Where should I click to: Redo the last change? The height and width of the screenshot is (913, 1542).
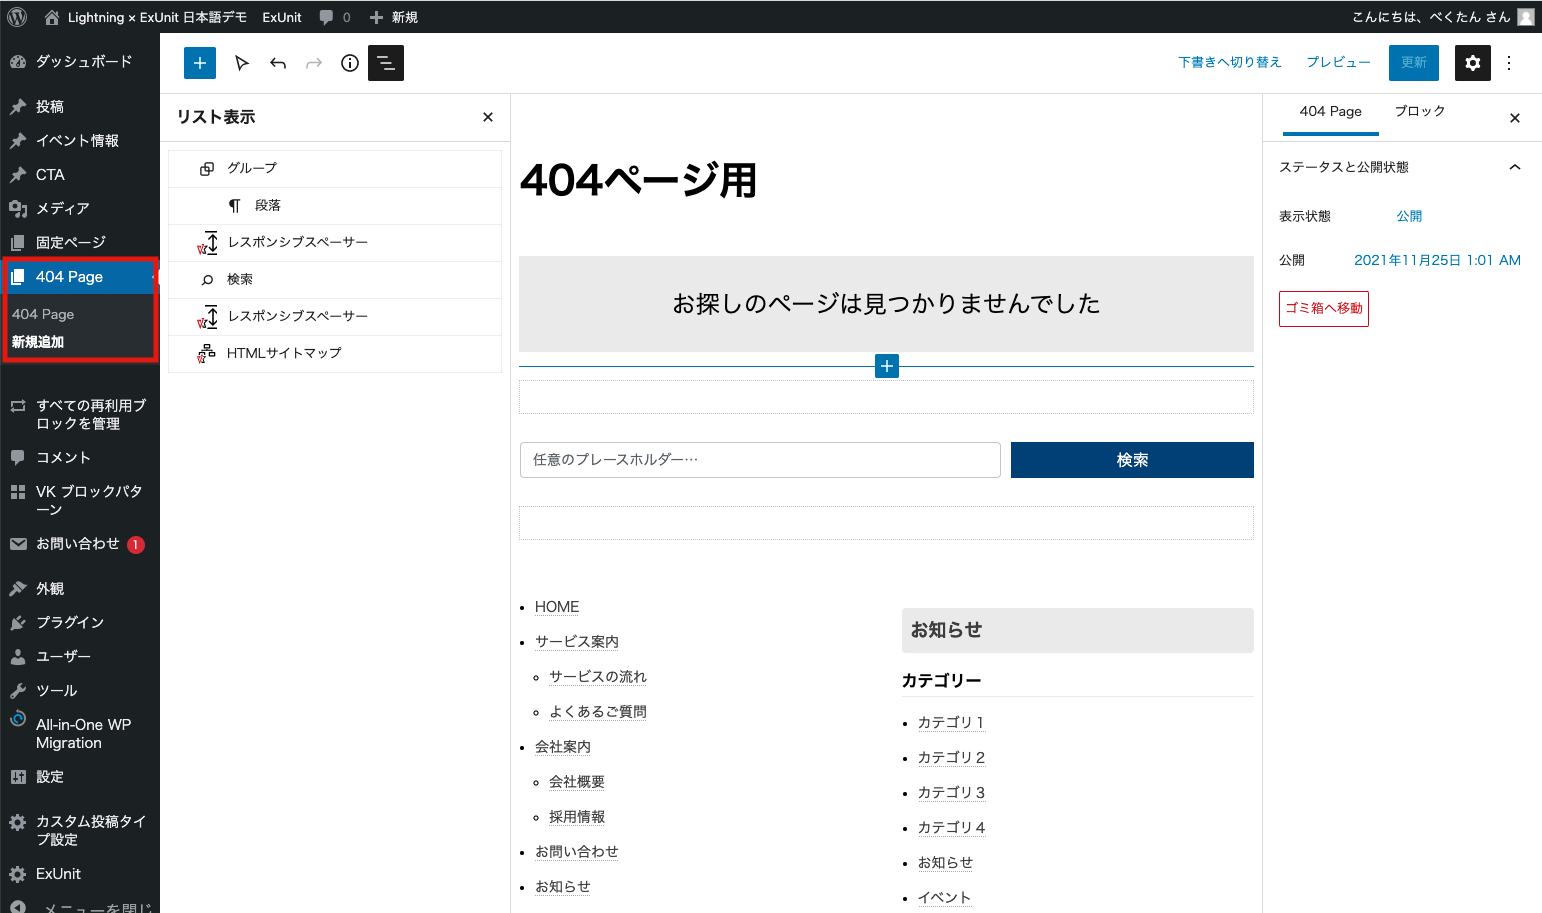coord(313,63)
